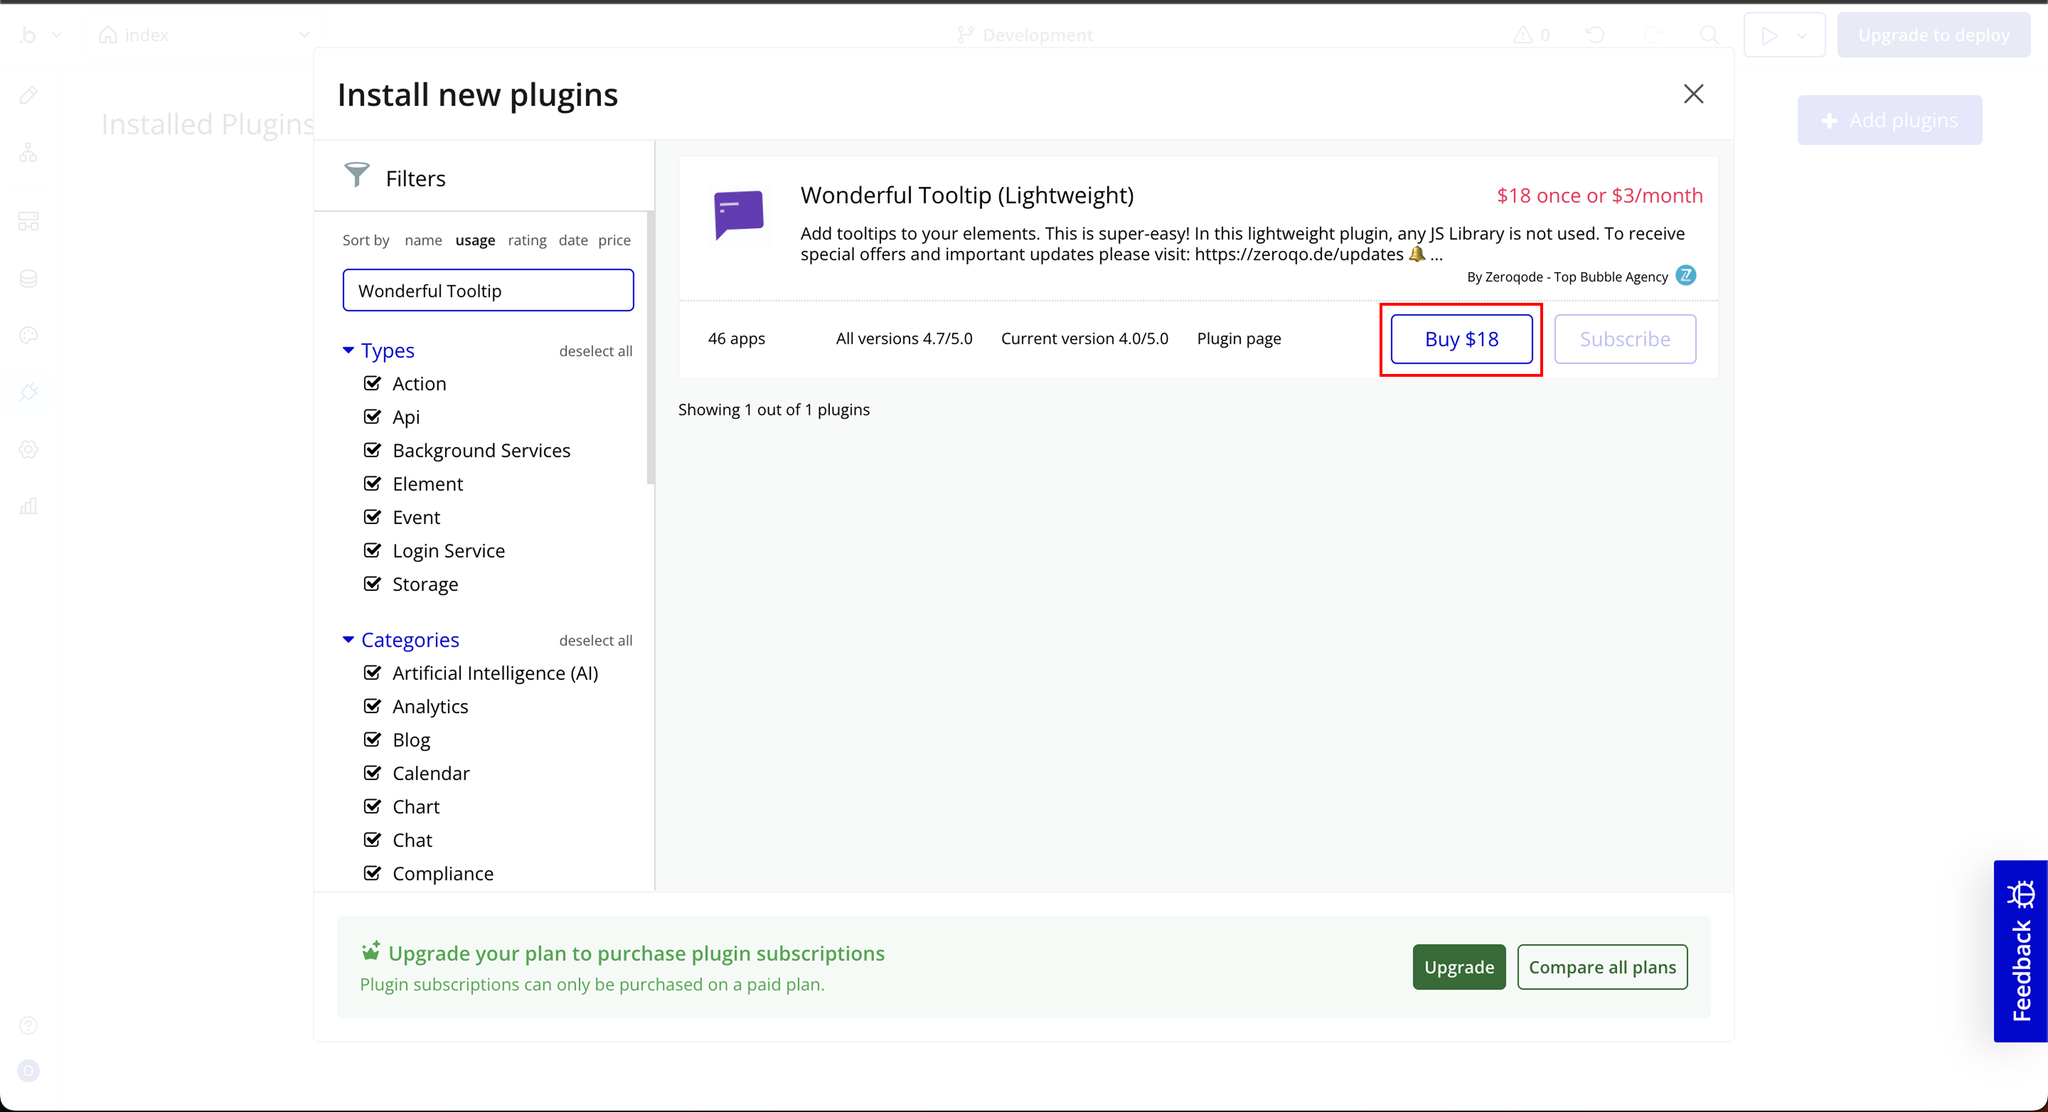Open the Feedback side tab
Viewport: 2048px width, 1112px height.
(2021, 951)
